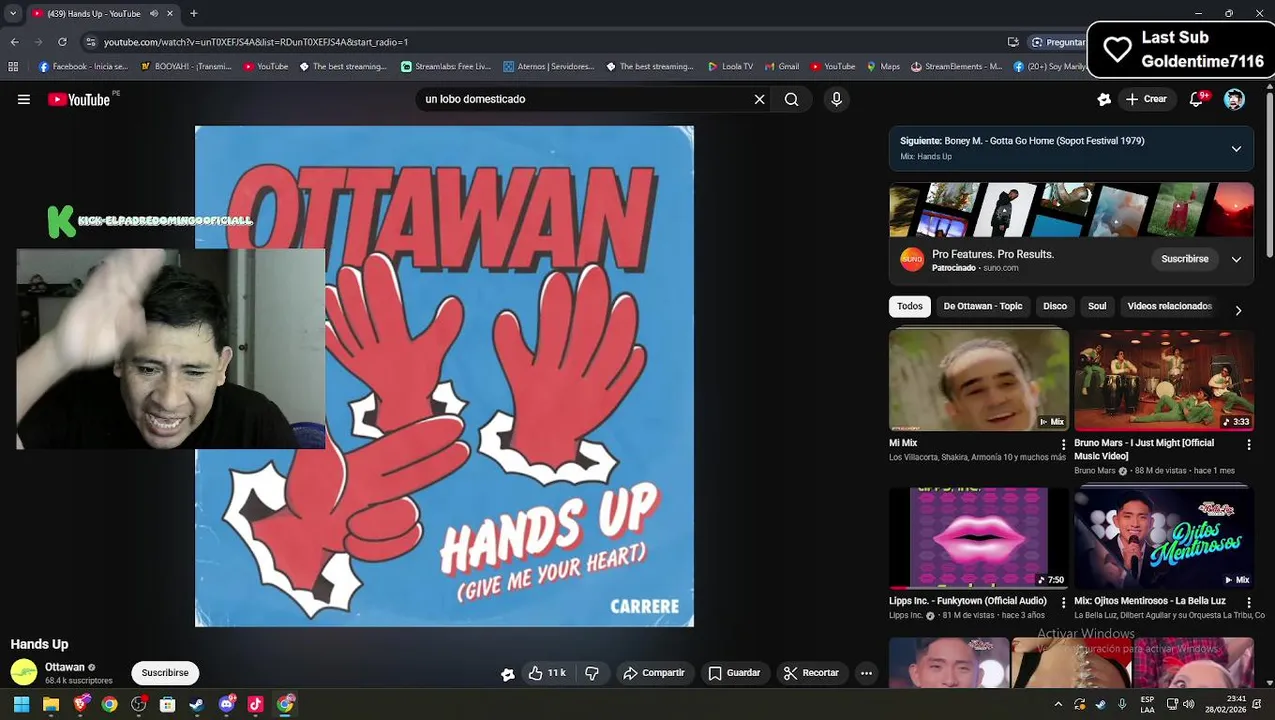Open the Suno ad banner image

pyautogui.click(x=1071, y=210)
